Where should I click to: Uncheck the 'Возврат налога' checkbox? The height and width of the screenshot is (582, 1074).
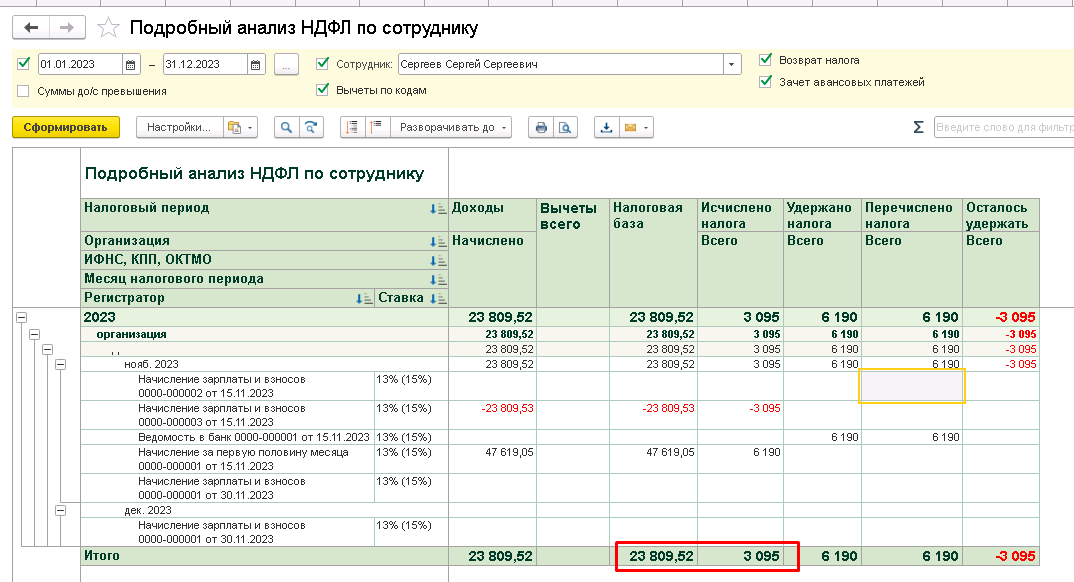(766, 60)
